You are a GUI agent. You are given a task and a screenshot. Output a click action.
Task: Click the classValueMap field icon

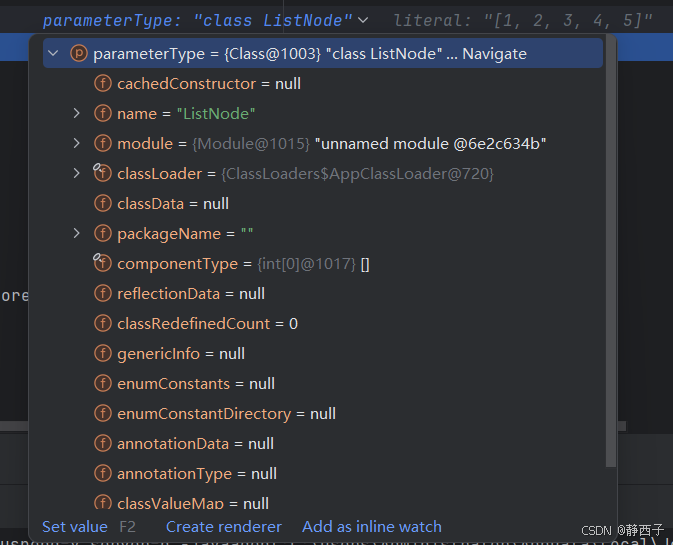tap(103, 502)
